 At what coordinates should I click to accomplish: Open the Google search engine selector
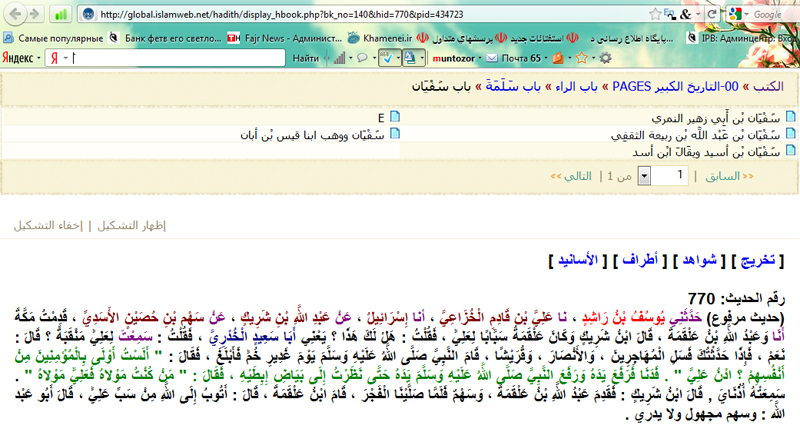click(737, 14)
